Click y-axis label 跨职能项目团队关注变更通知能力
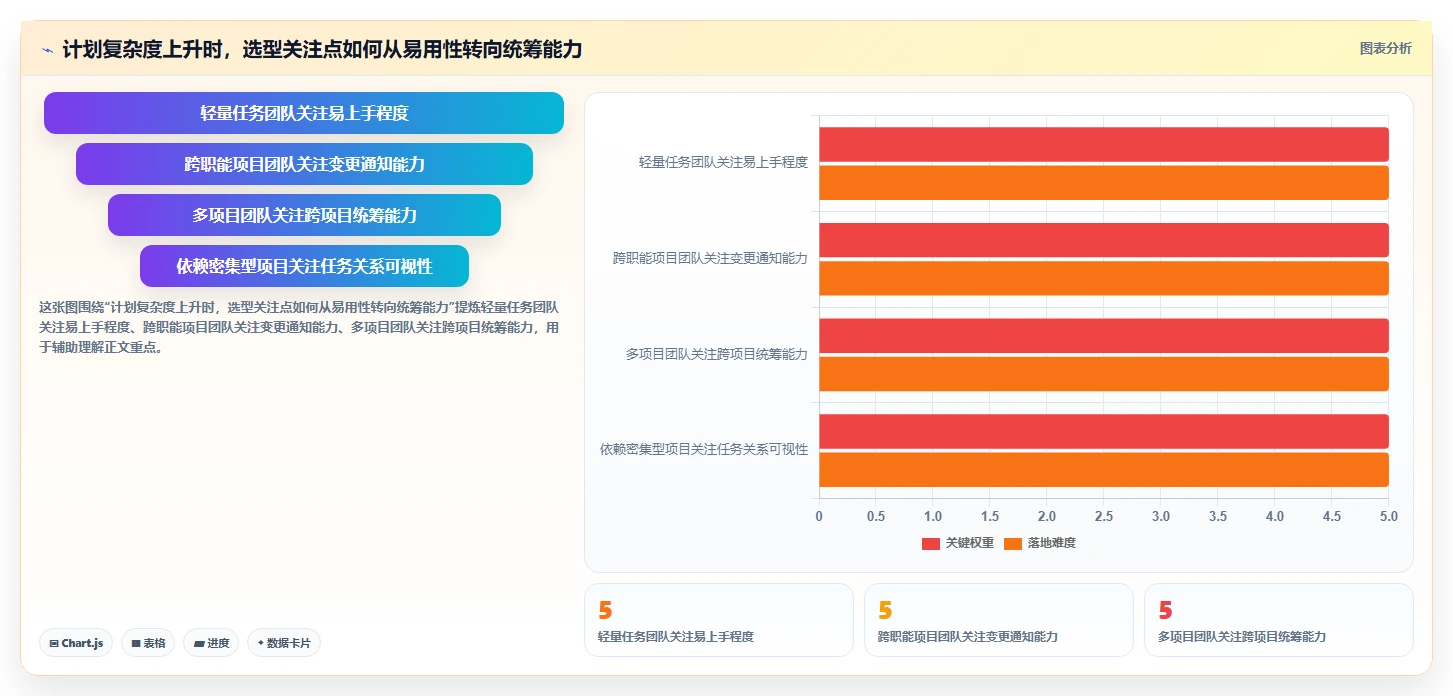Image resolution: width=1453 pixels, height=696 pixels. 710,258
